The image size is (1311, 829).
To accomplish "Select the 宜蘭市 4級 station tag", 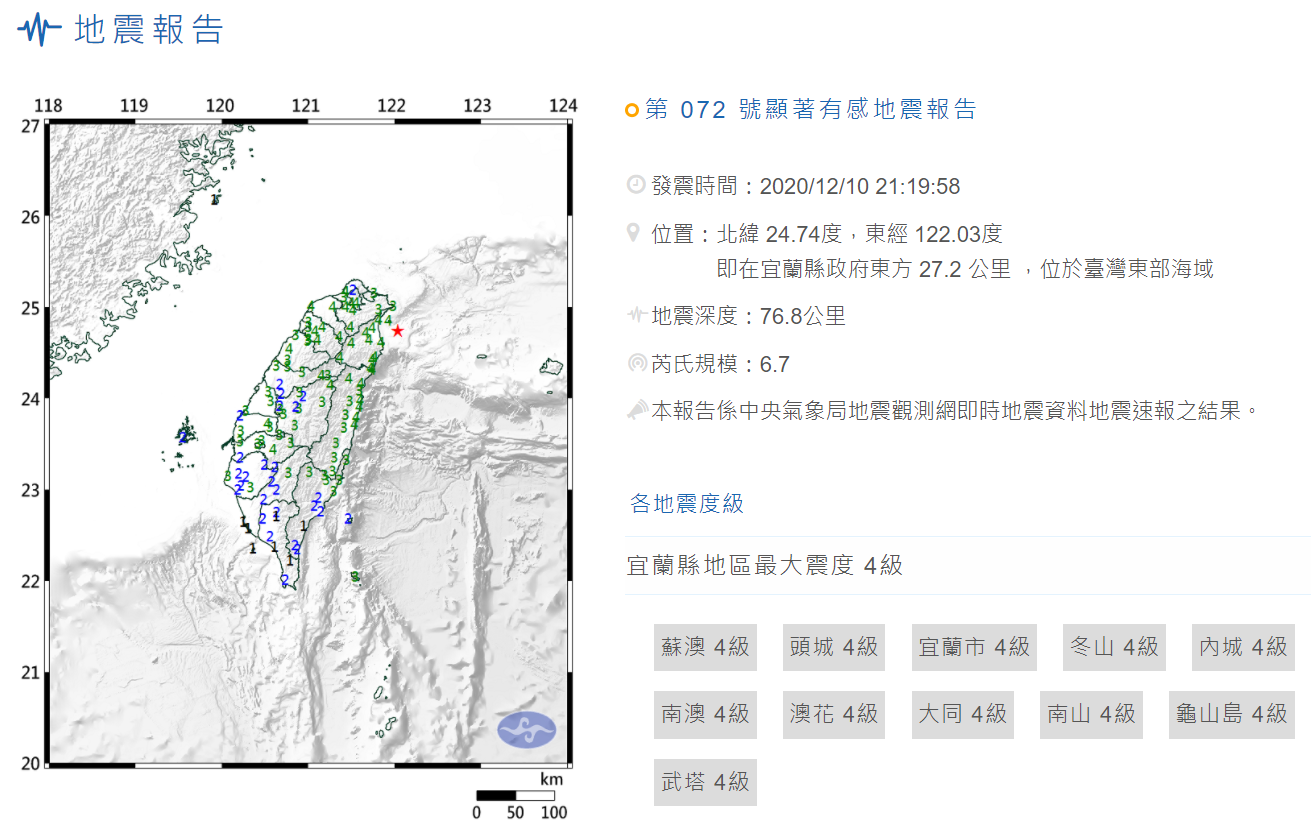I will tap(974, 647).
